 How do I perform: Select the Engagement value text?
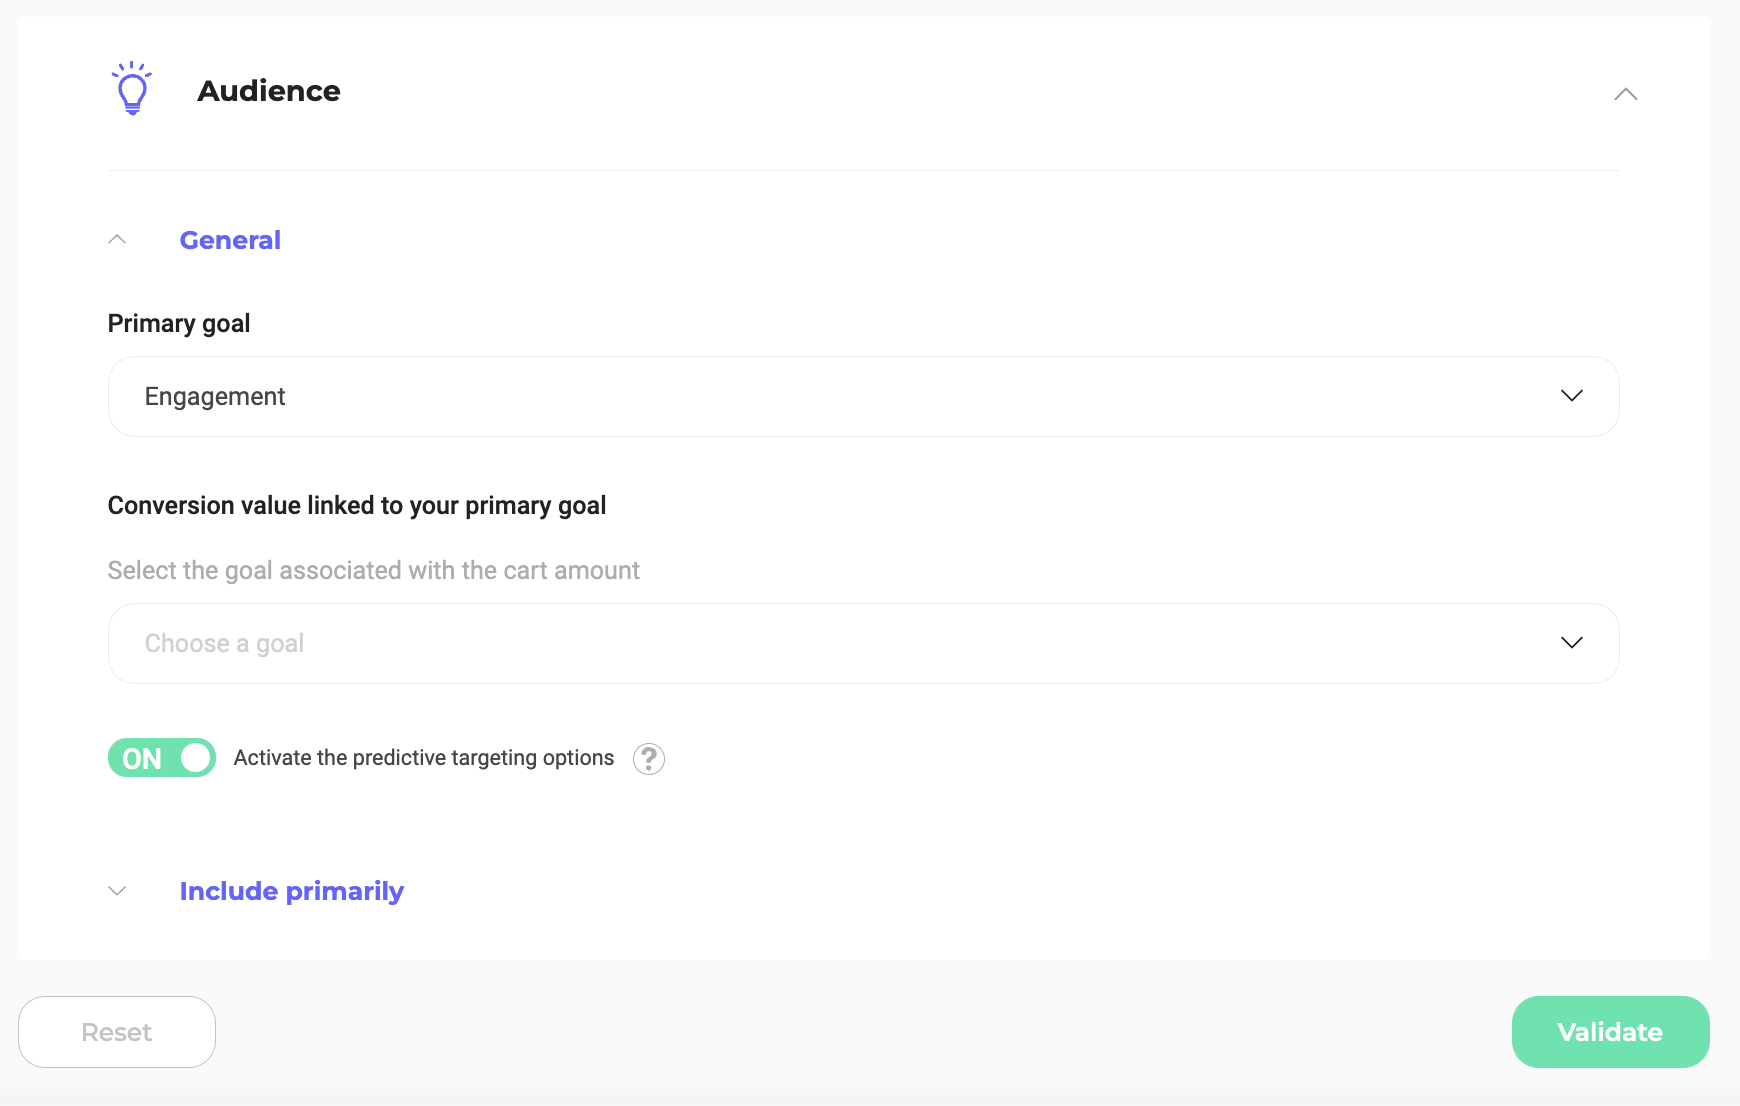pyautogui.click(x=215, y=397)
